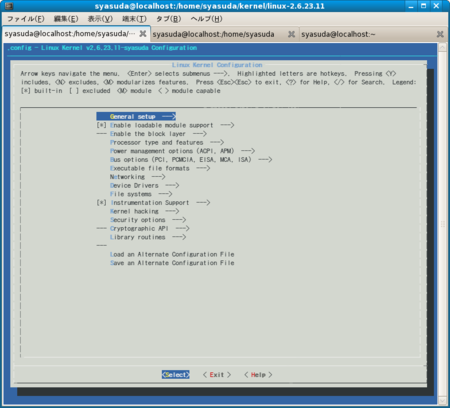This screenshot has height=408, width=450.
Task: Open the 編集(E) menu
Action: pos(66,19)
